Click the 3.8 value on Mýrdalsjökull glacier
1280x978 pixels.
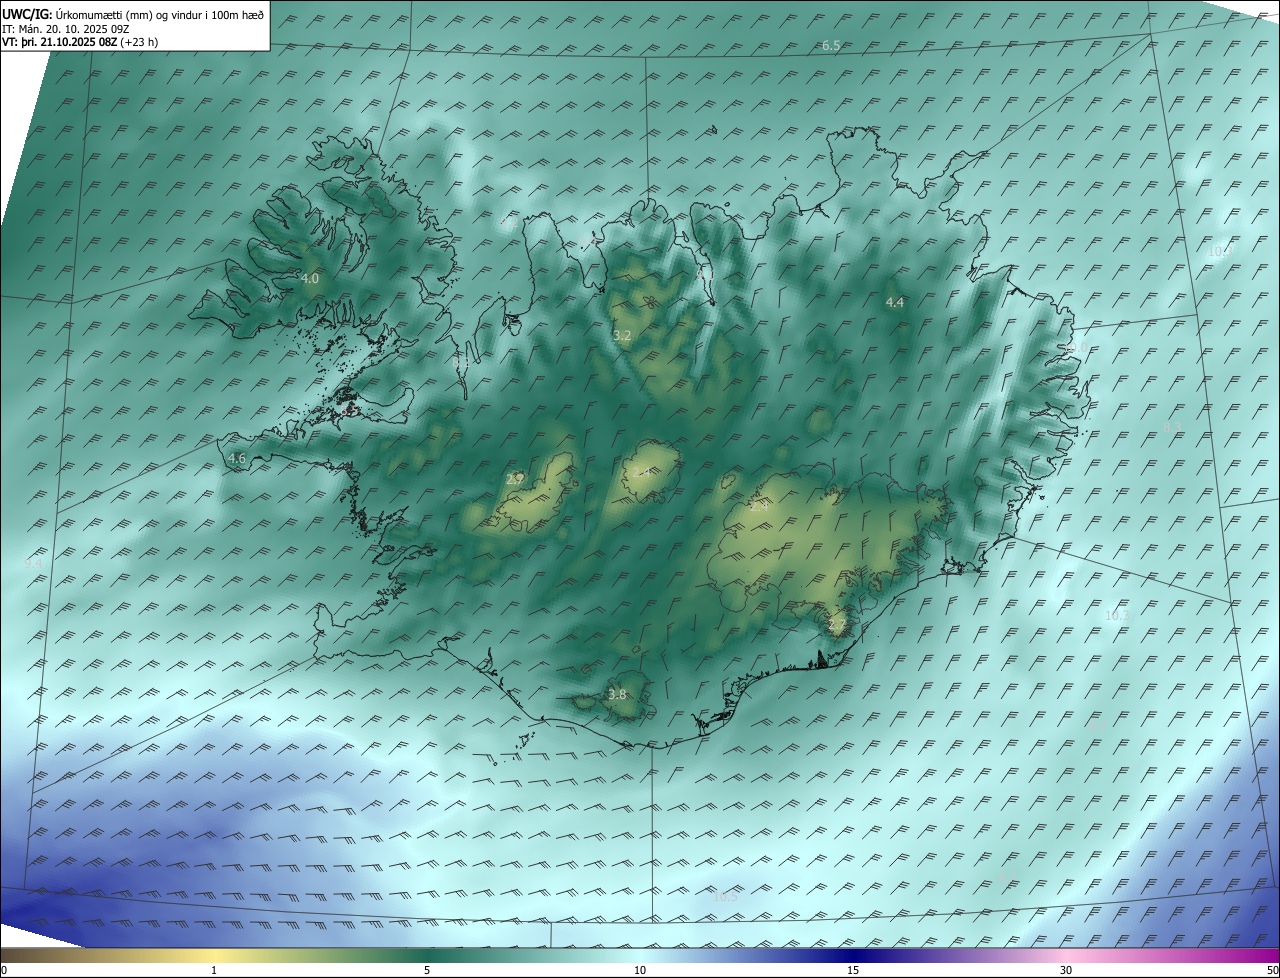pos(617,694)
